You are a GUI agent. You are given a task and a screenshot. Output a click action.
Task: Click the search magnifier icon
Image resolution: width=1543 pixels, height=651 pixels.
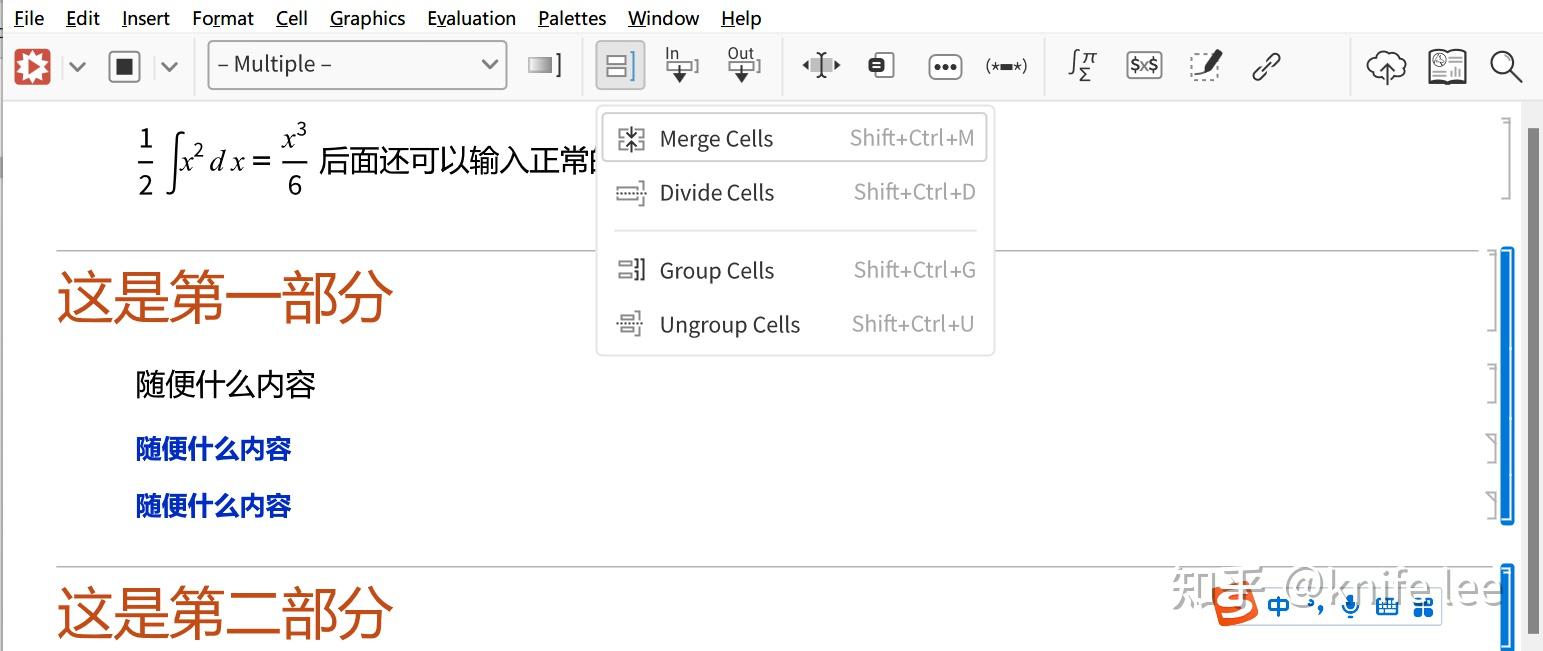click(x=1507, y=67)
